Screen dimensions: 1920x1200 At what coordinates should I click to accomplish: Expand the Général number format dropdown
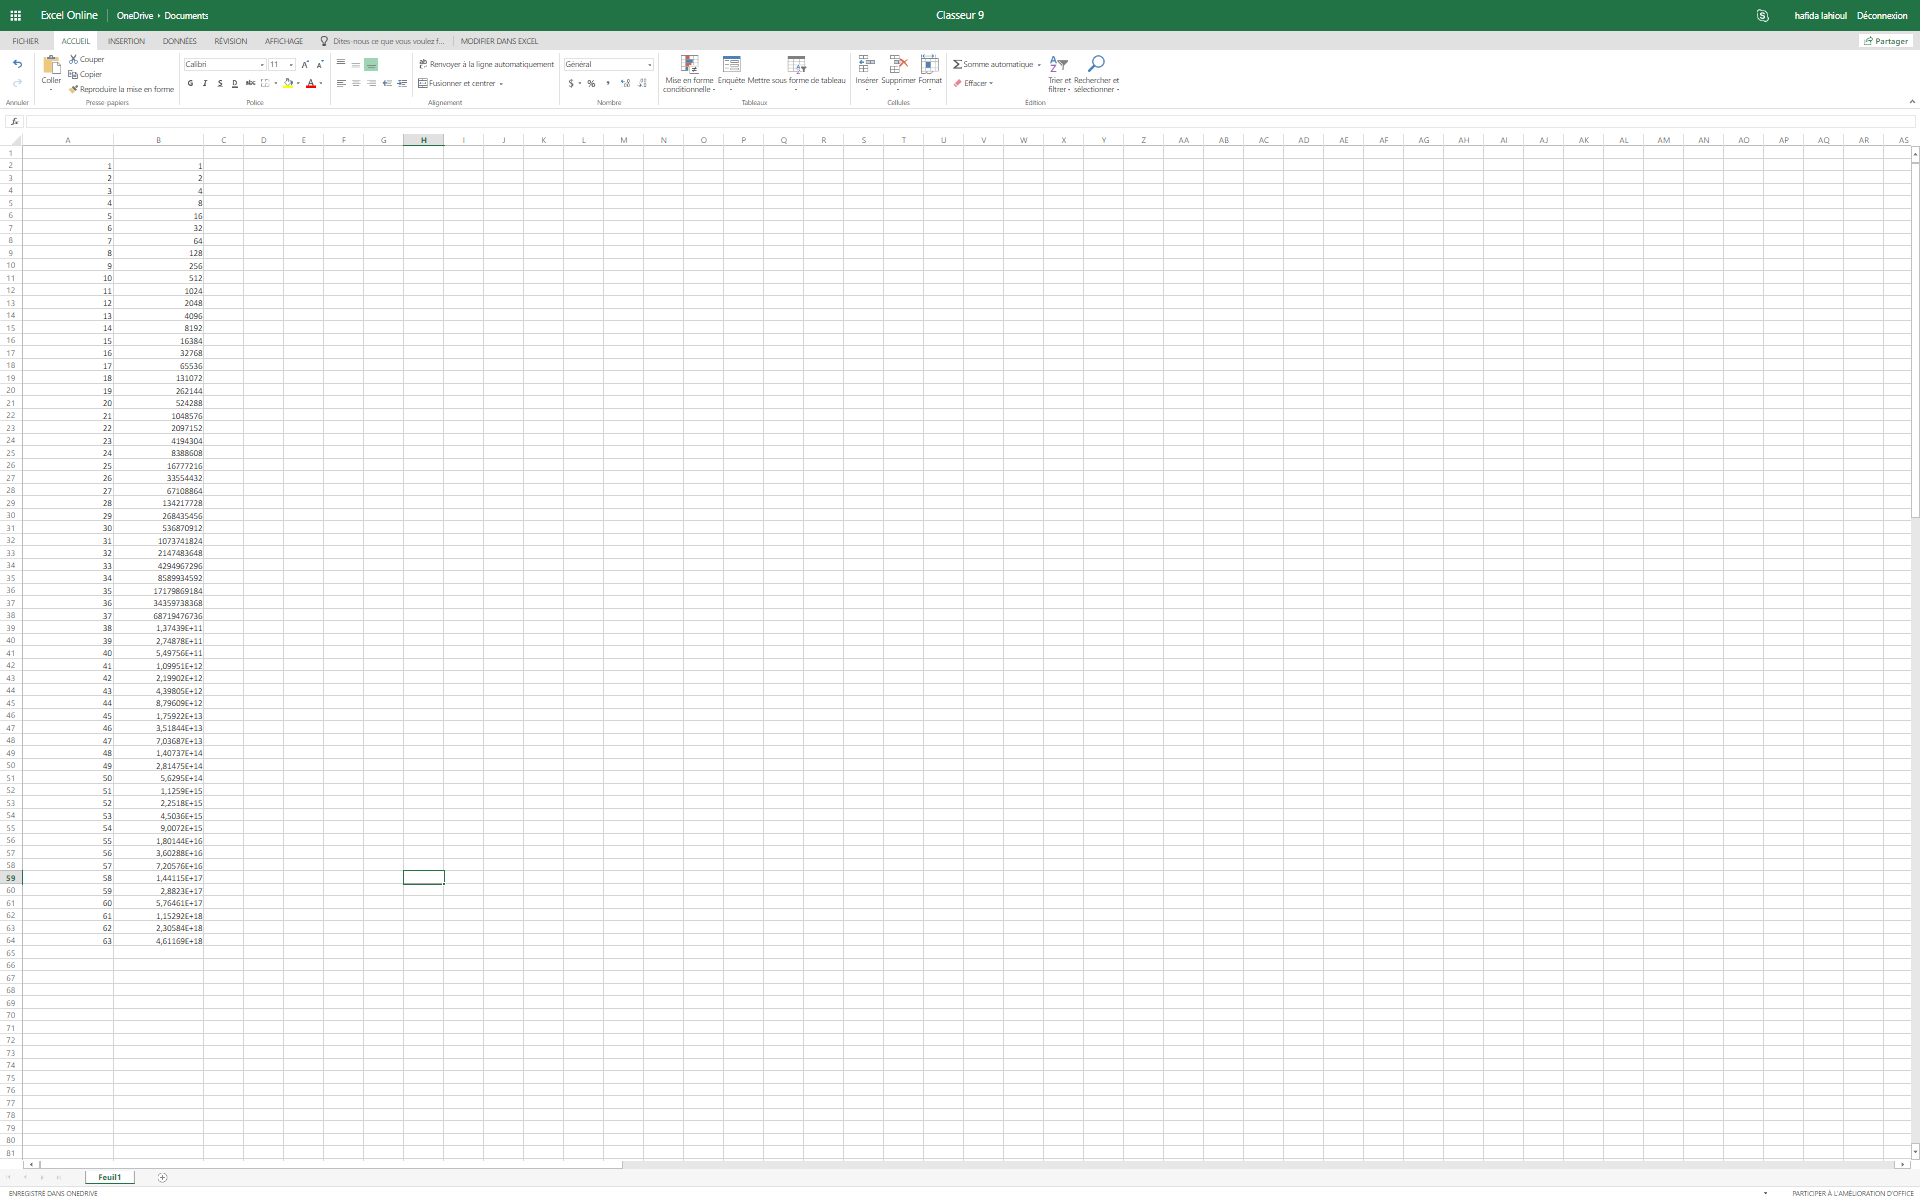(649, 64)
